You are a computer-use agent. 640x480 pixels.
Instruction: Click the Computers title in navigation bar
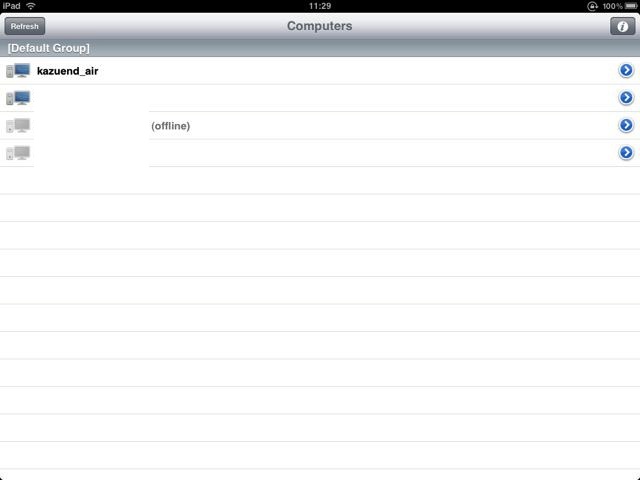tap(319, 26)
